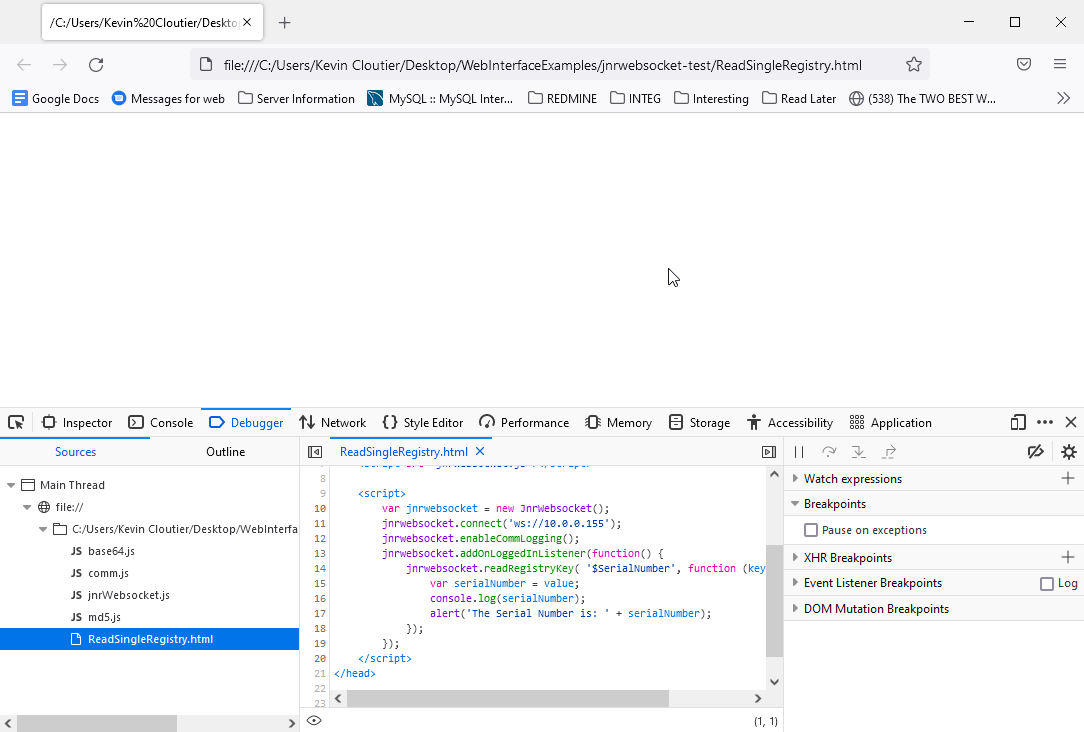Click the element picker icon in devtools
This screenshot has width=1084, height=732.
pos(16,422)
